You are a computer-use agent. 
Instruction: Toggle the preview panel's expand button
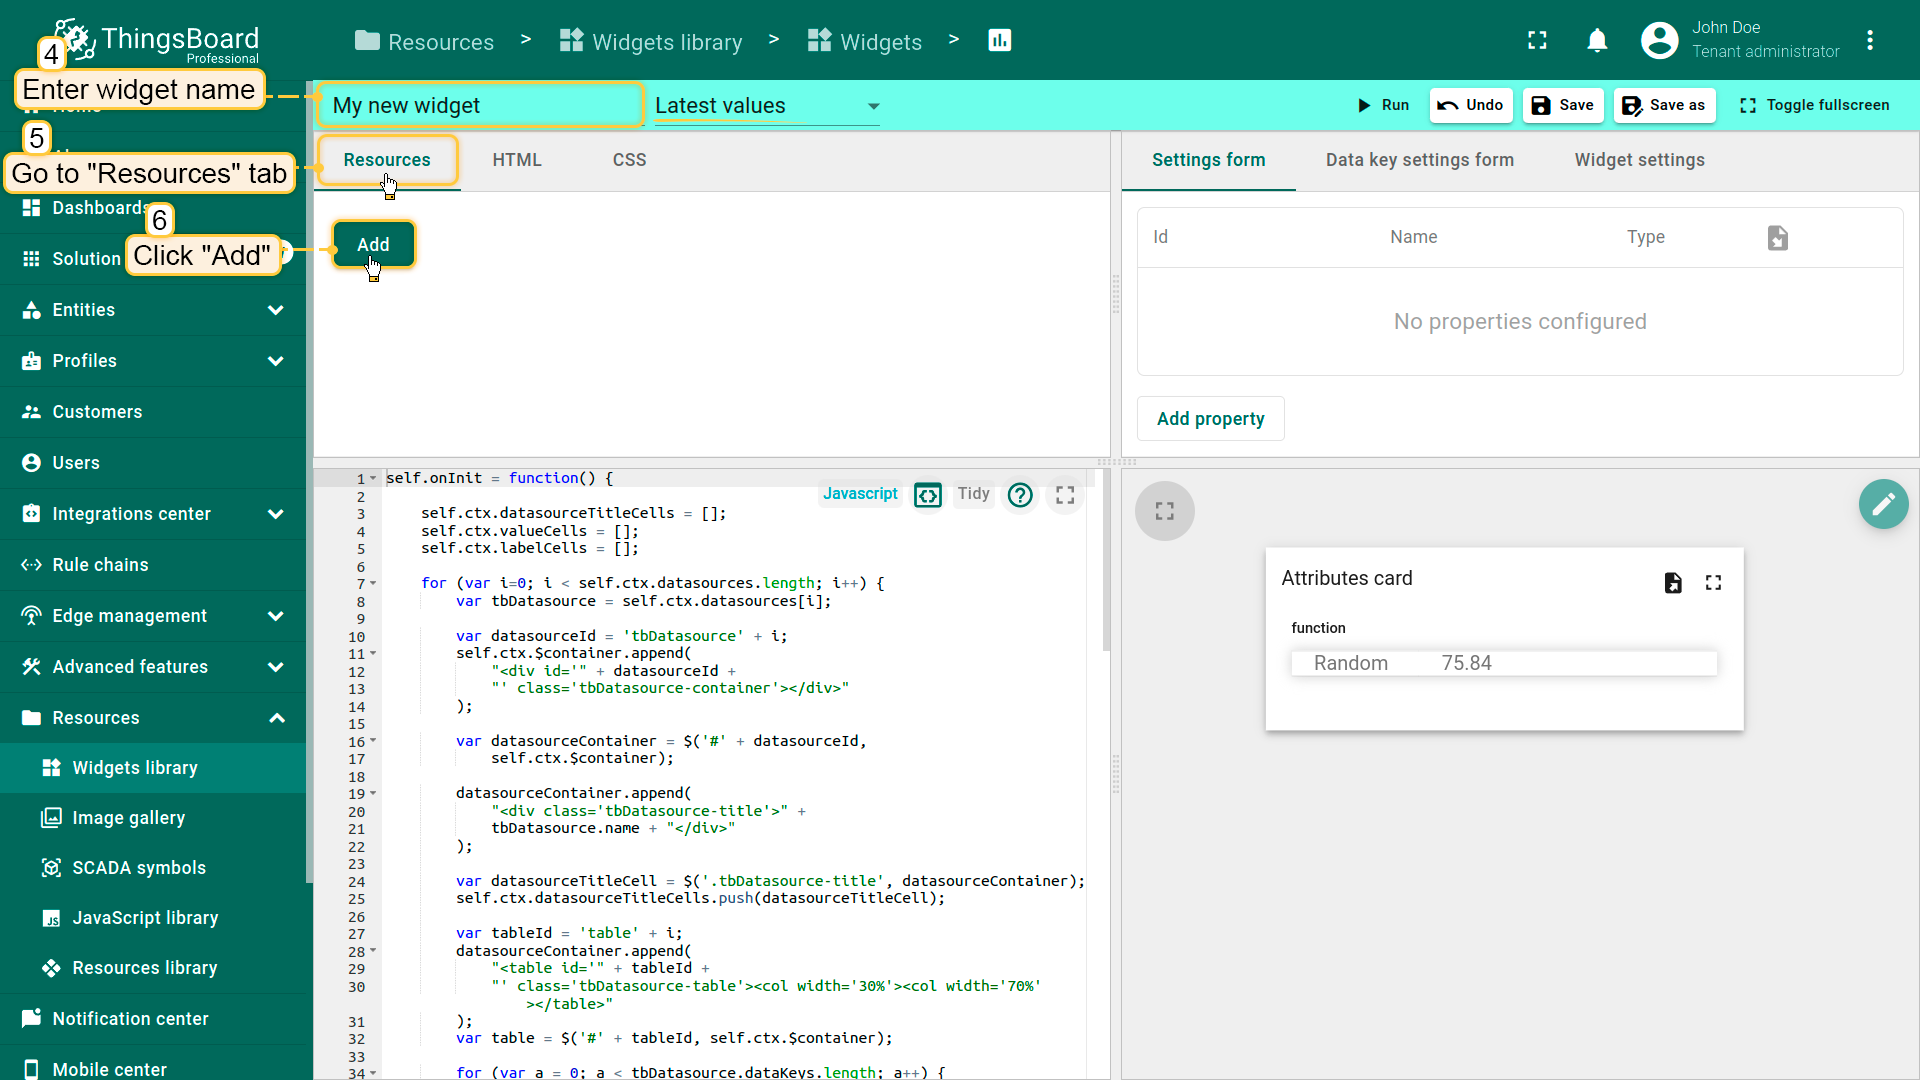(1164, 511)
